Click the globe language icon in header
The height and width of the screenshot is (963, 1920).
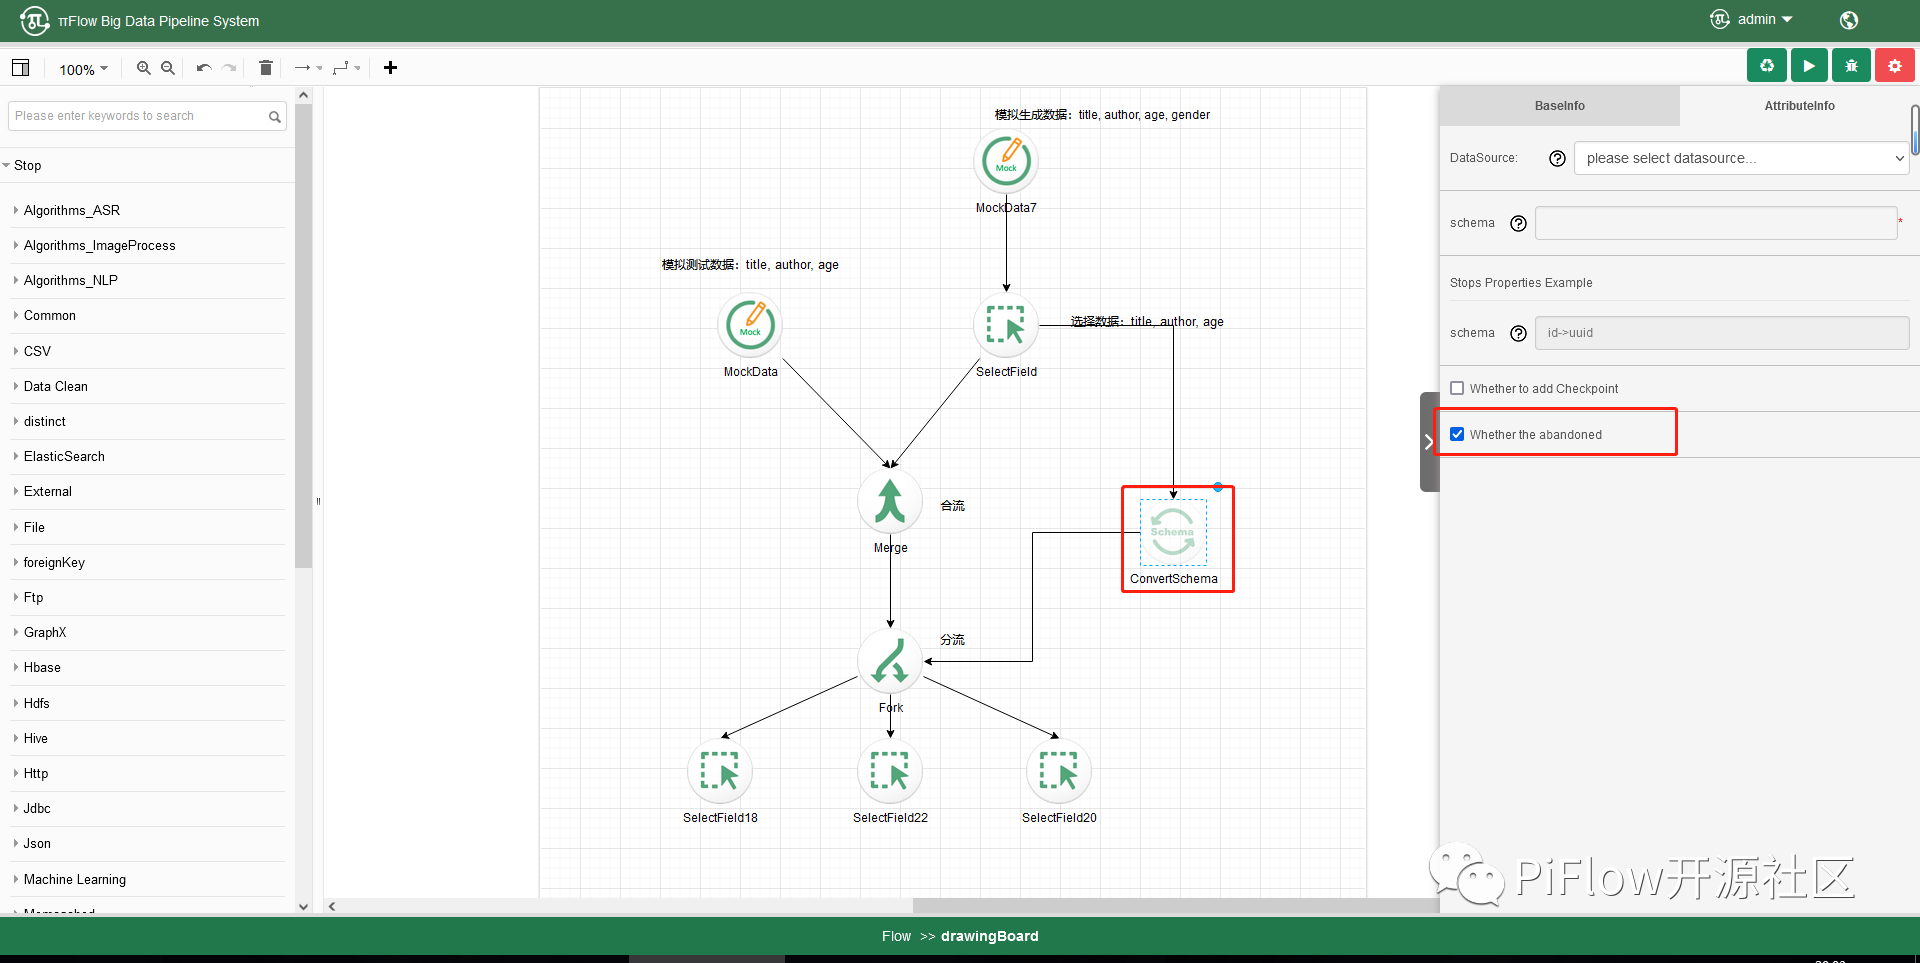1848,20
